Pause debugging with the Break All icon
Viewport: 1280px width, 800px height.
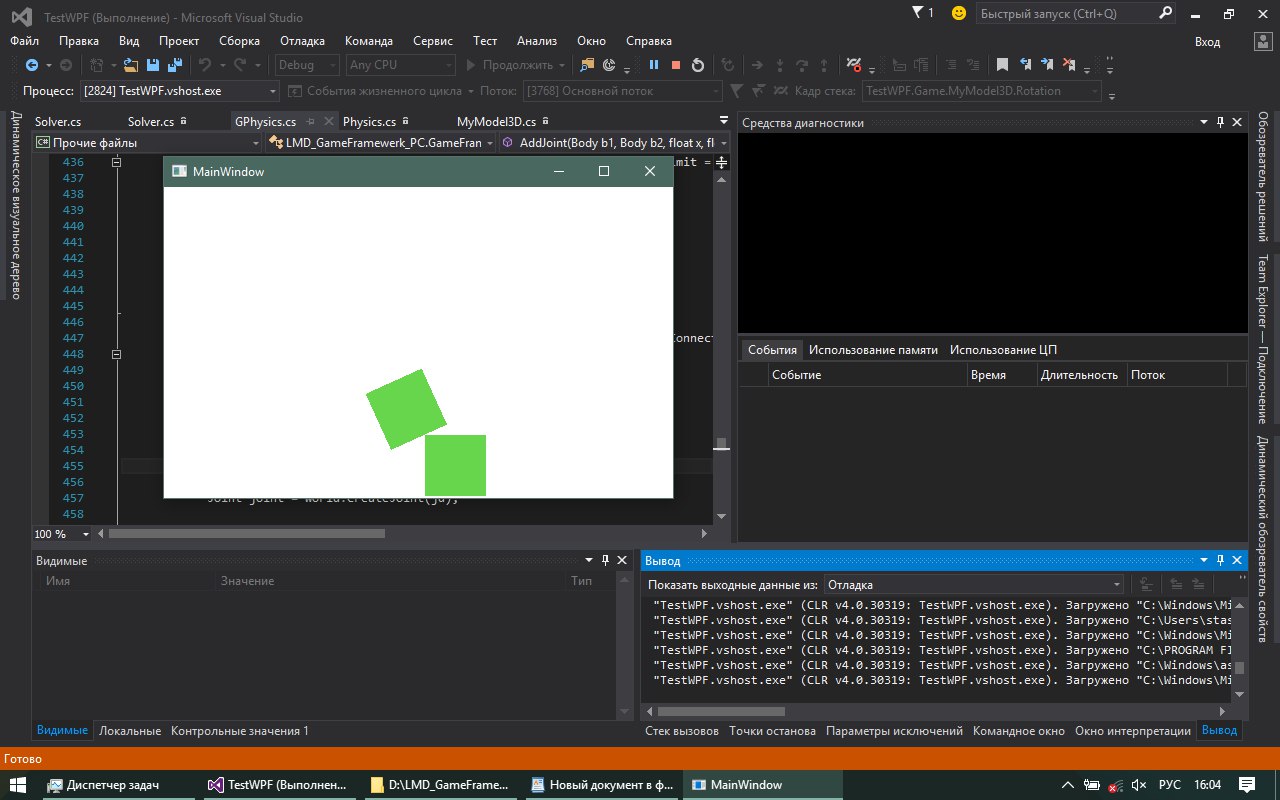tap(654, 65)
